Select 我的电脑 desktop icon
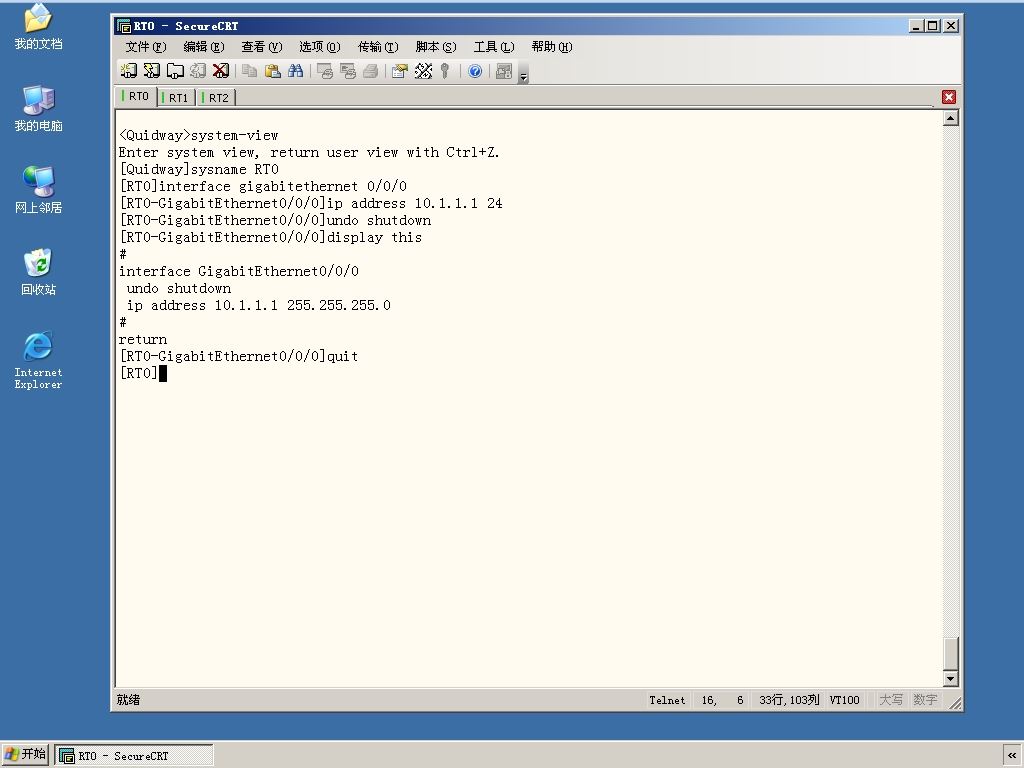This screenshot has width=1024, height=768. (39, 108)
